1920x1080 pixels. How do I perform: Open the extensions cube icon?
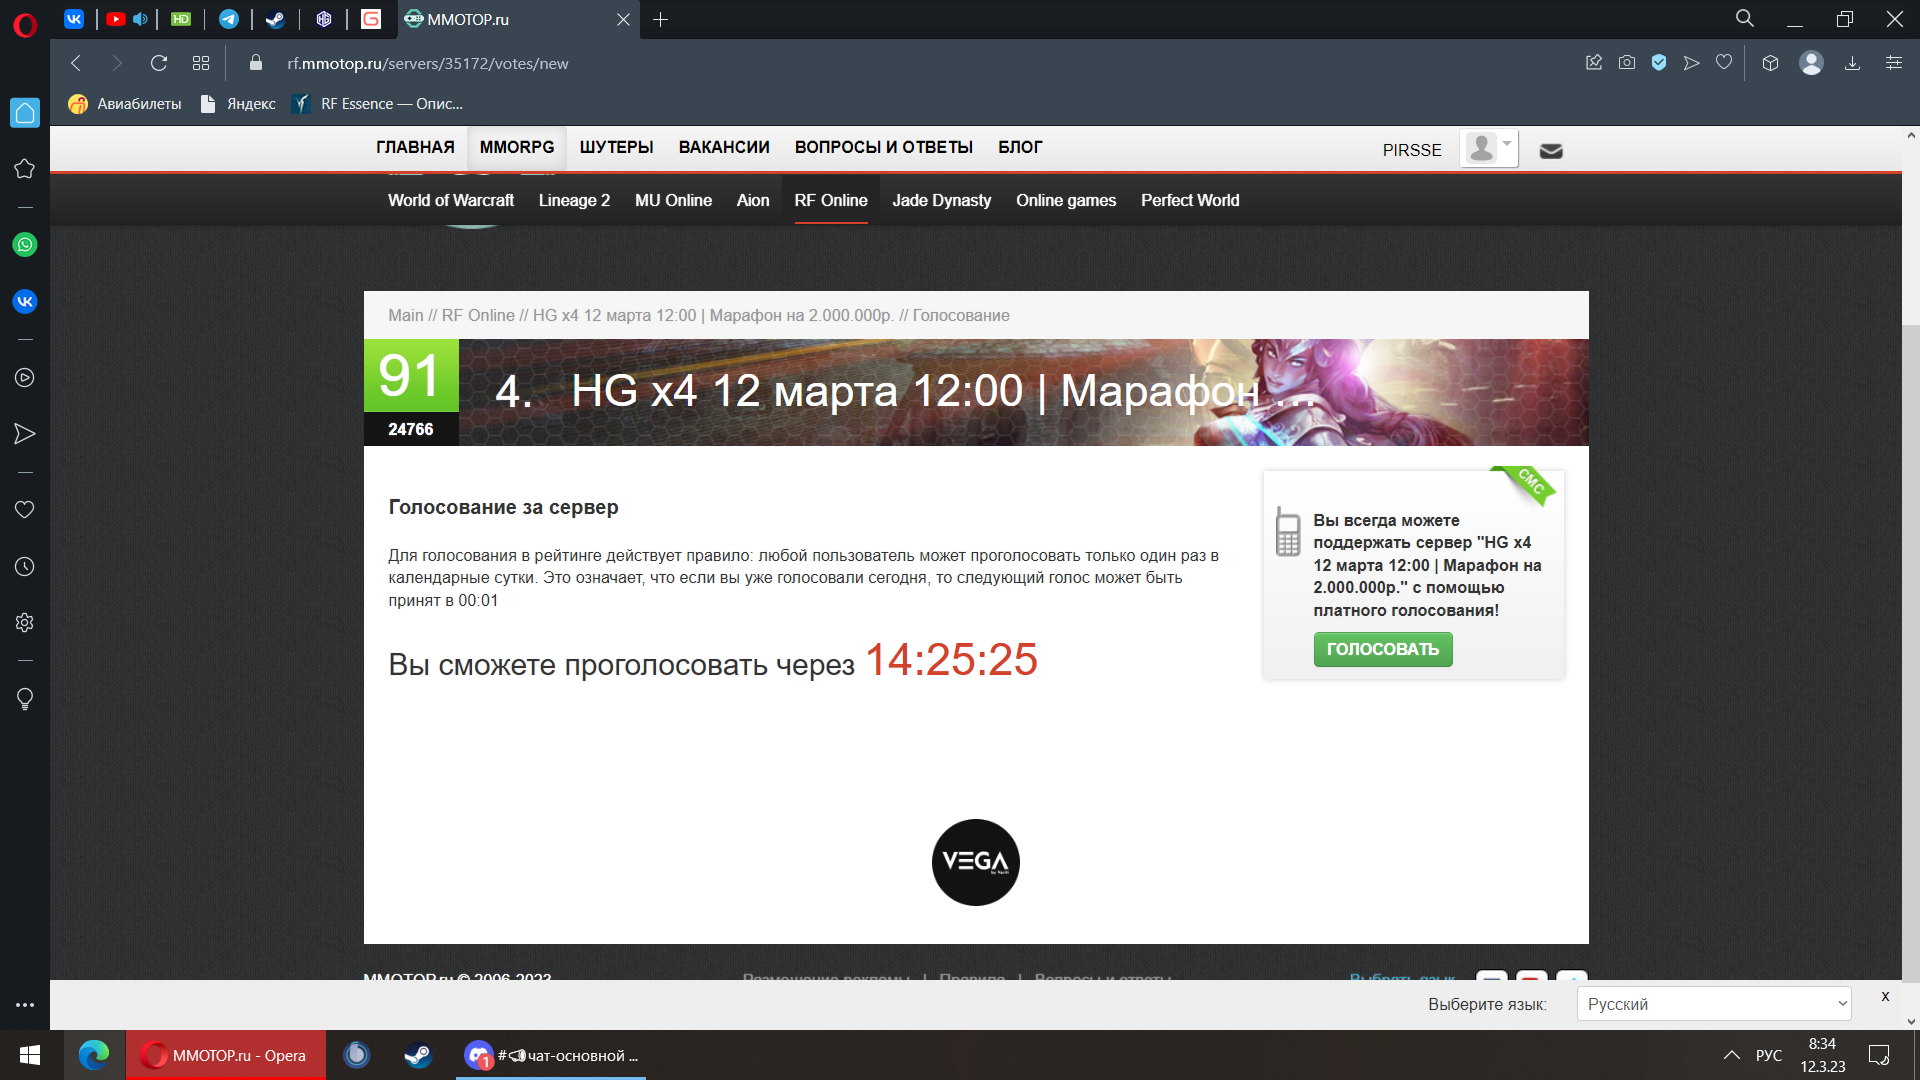(x=1770, y=63)
